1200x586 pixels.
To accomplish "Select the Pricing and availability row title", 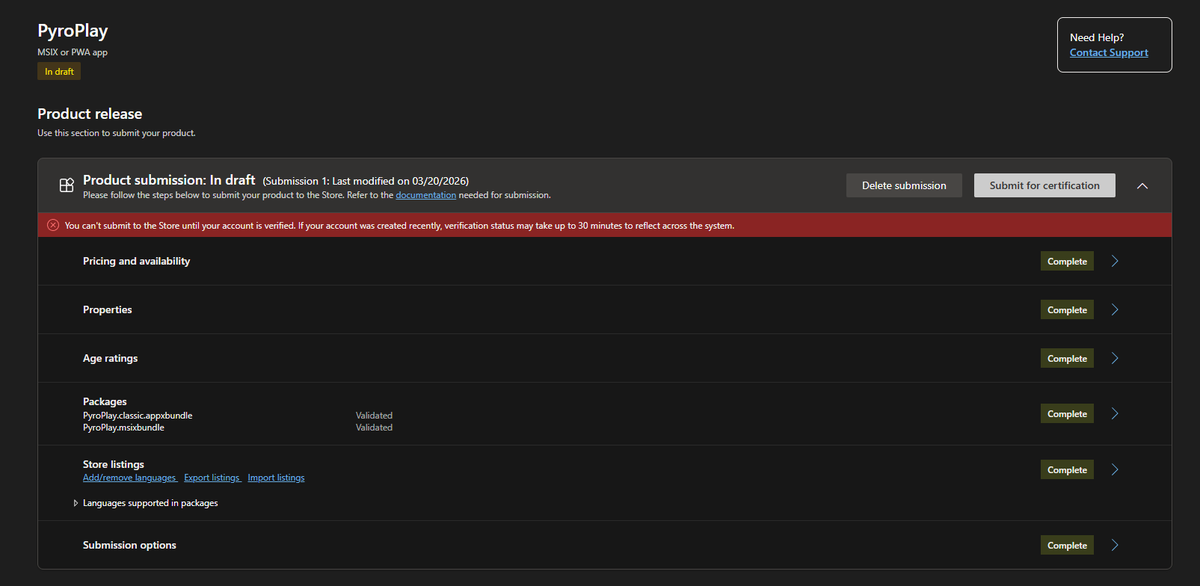I will (x=136, y=261).
